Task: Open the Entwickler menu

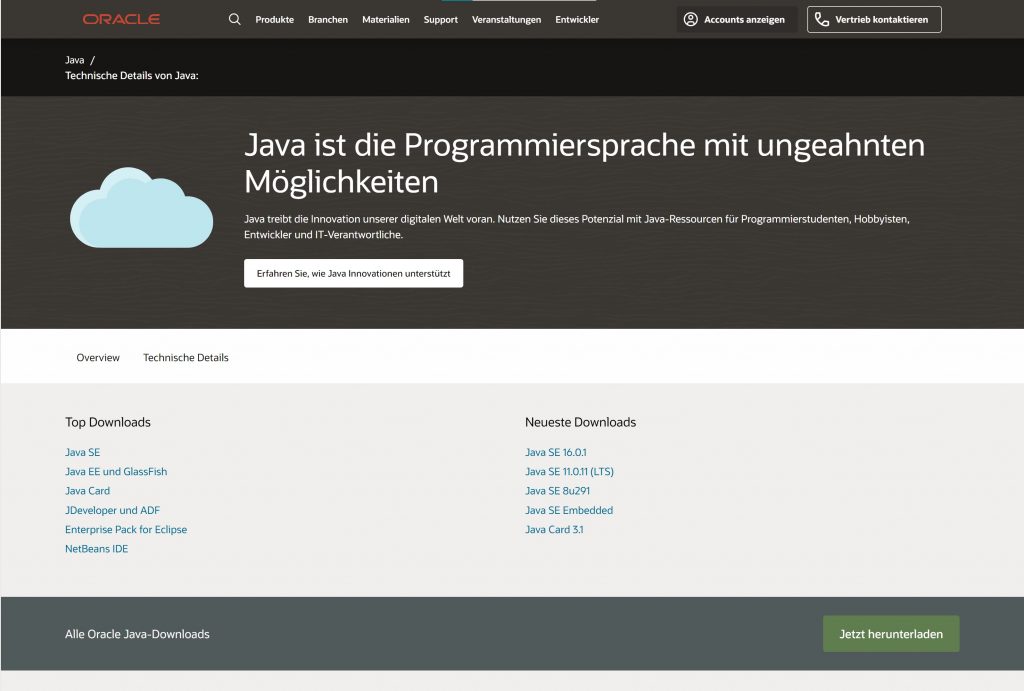Action: click(577, 20)
